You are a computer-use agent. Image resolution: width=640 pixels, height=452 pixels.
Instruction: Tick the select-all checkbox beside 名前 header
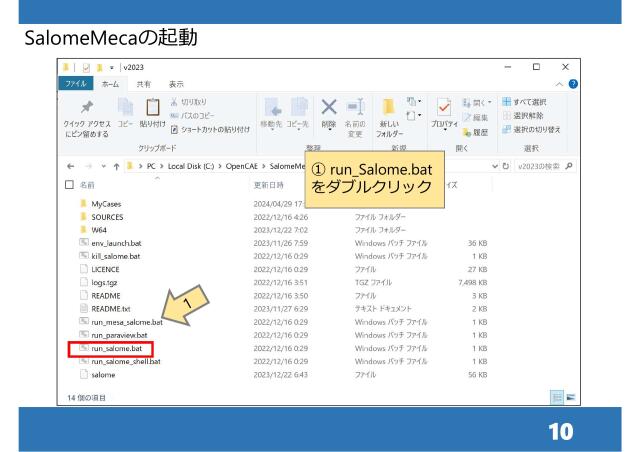coord(67,185)
